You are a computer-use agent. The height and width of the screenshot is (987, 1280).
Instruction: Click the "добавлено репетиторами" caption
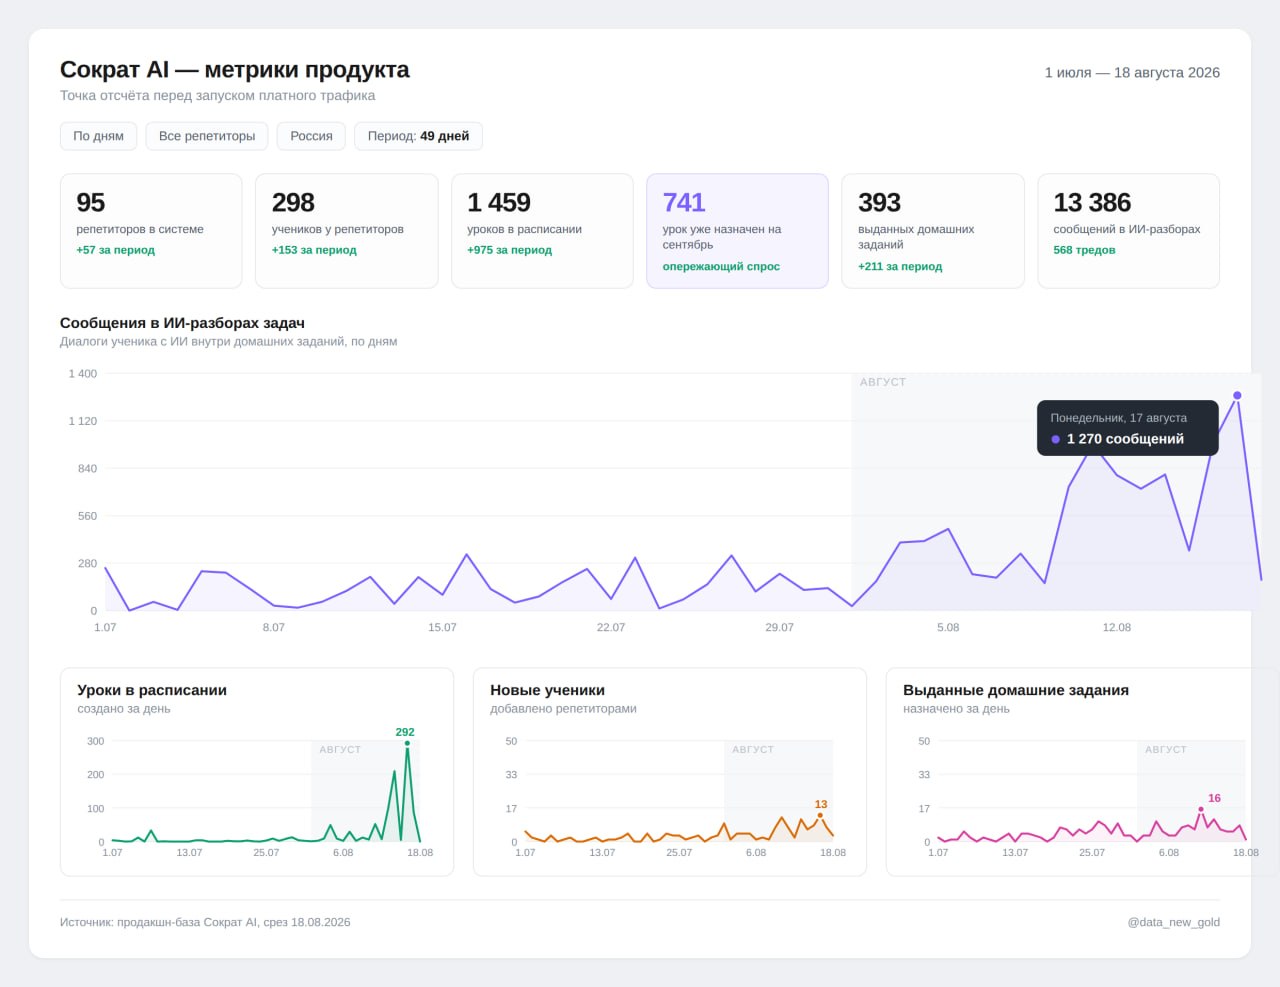[563, 709]
